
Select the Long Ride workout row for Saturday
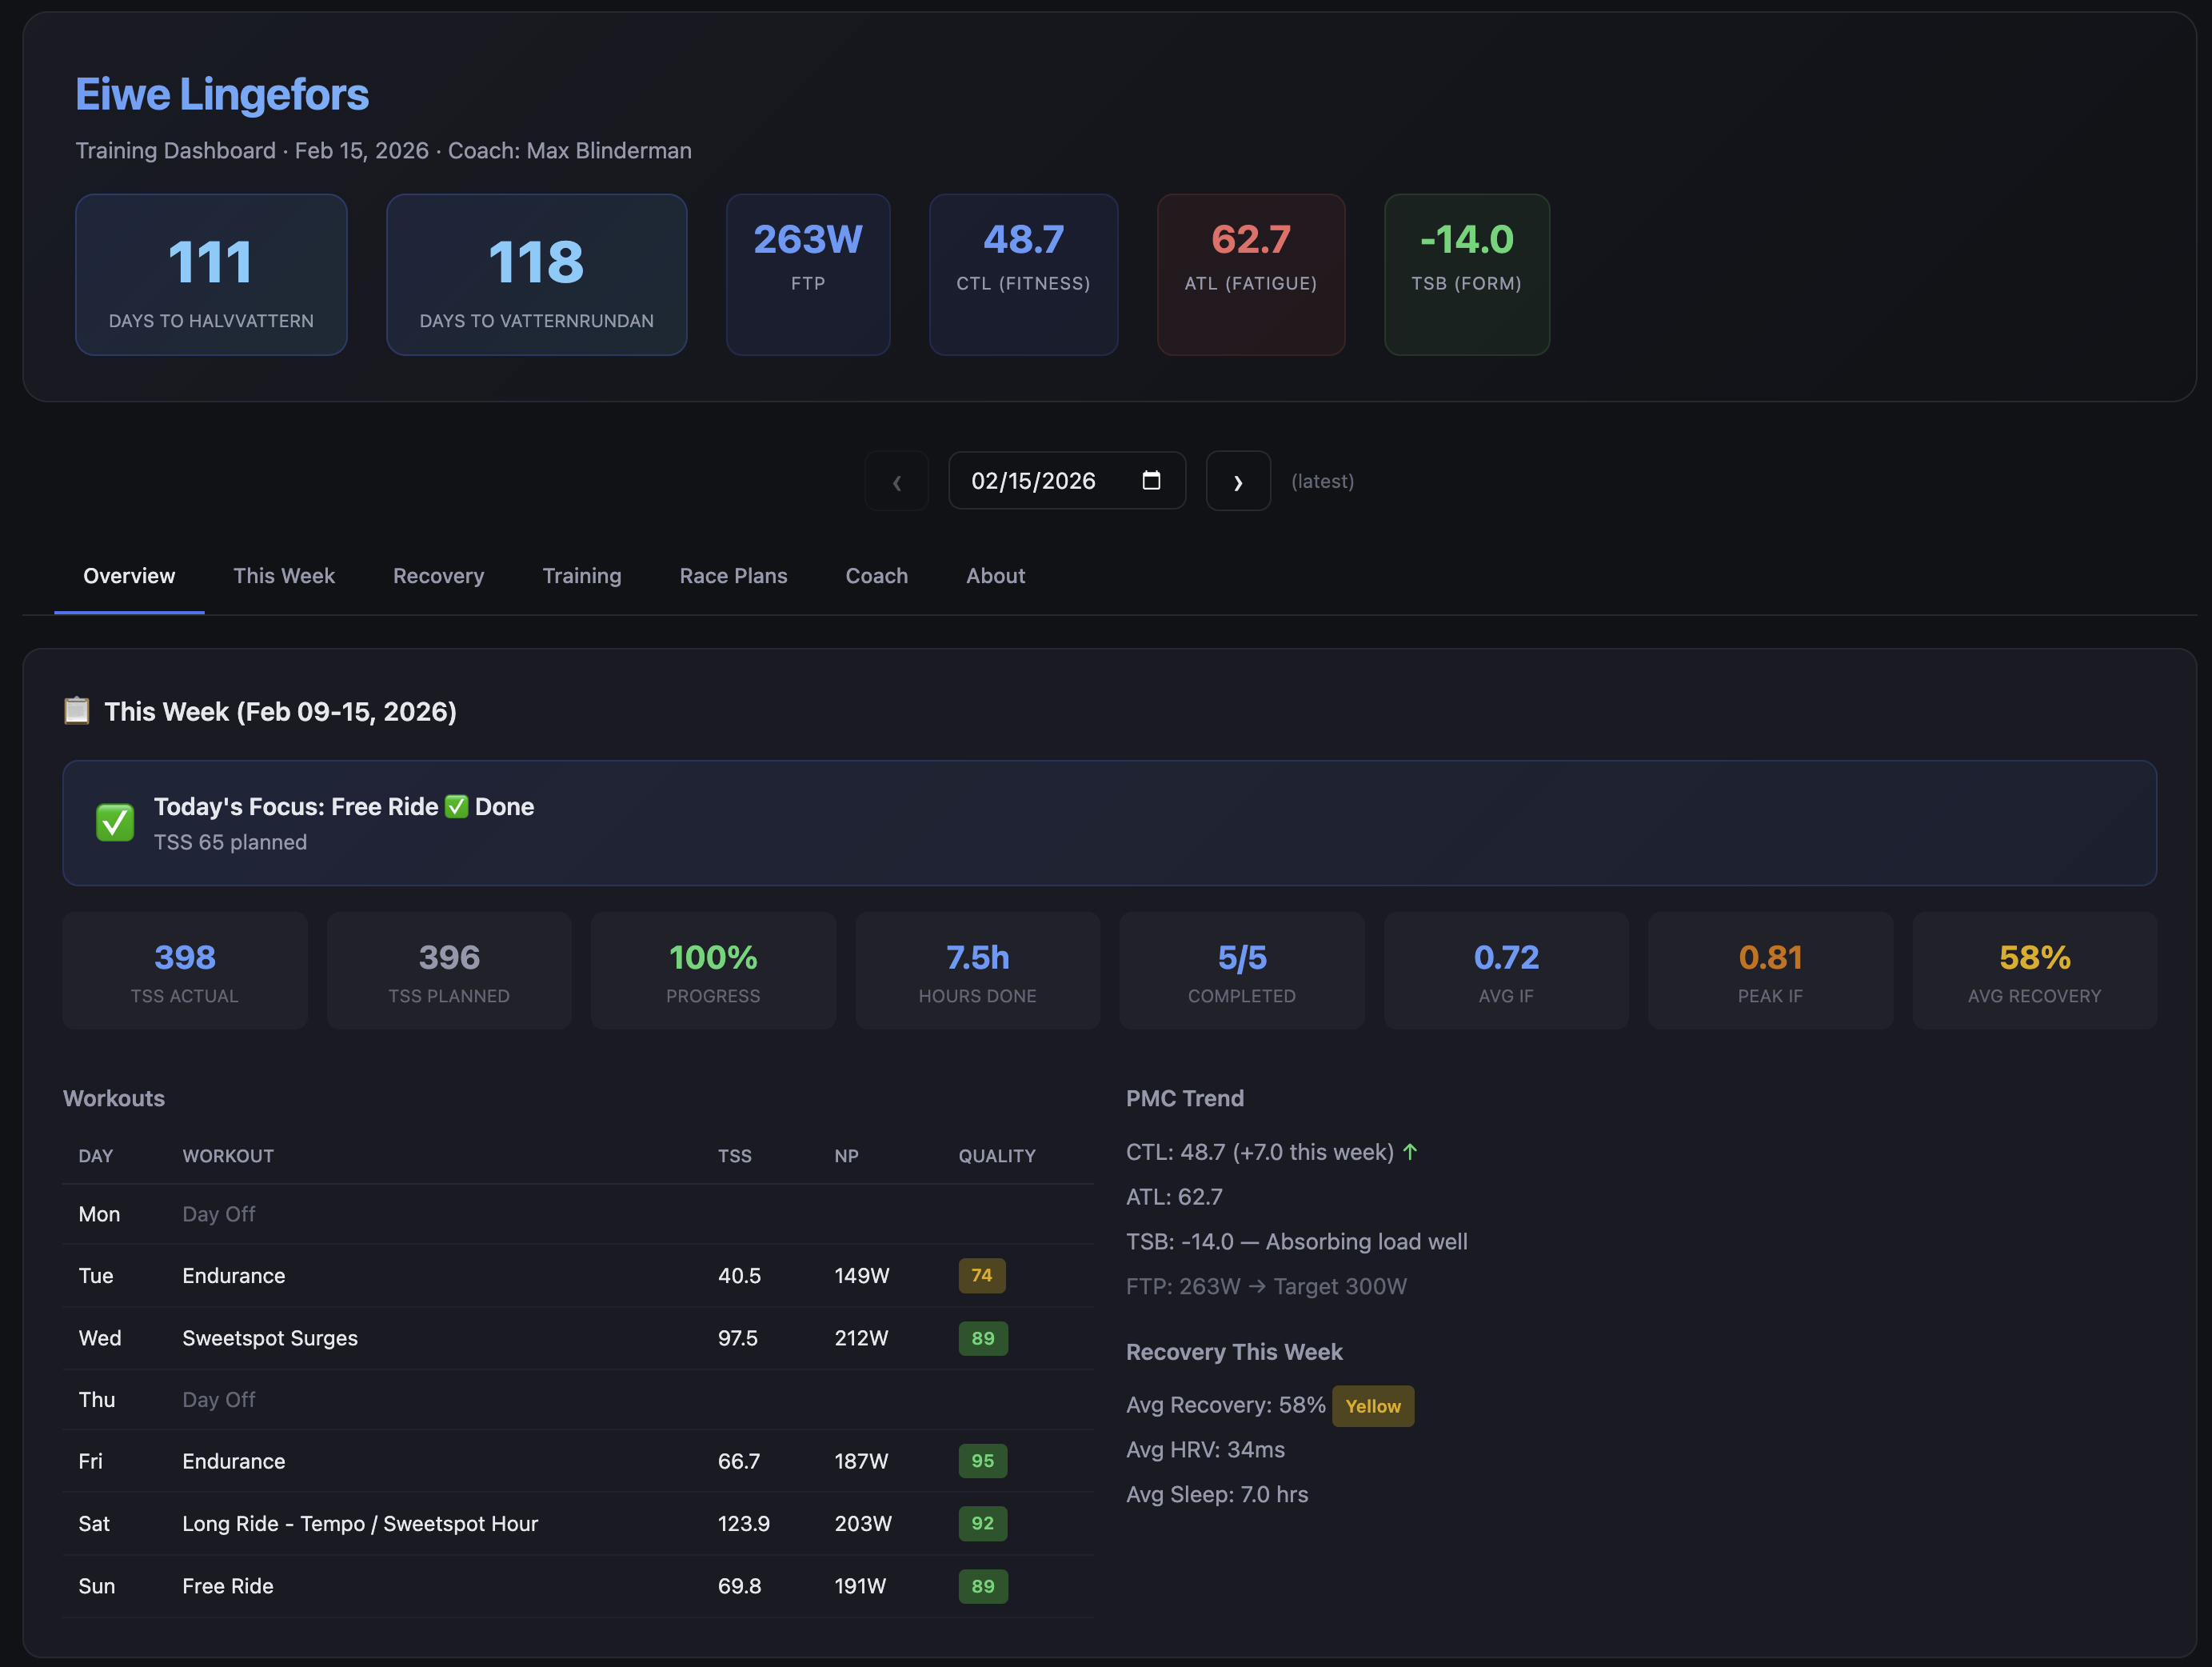click(x=360, y=1524)
